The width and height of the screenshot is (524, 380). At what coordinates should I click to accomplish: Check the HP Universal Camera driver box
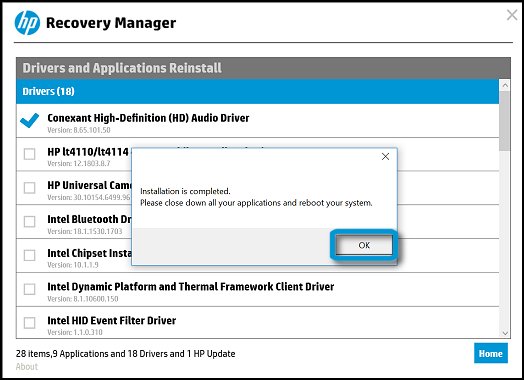pyautogui.click(x=29, y=188)
